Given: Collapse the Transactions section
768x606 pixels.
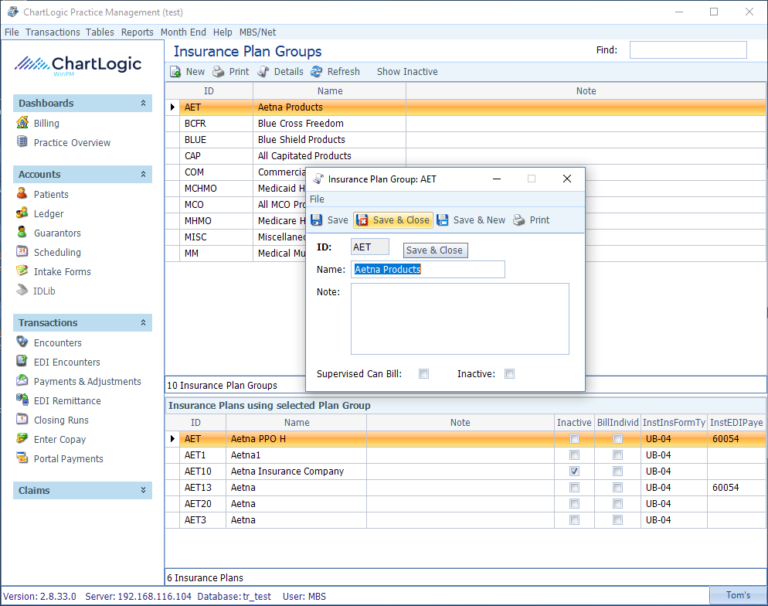Looking at the screenshot, I should [x=143, y=322].
